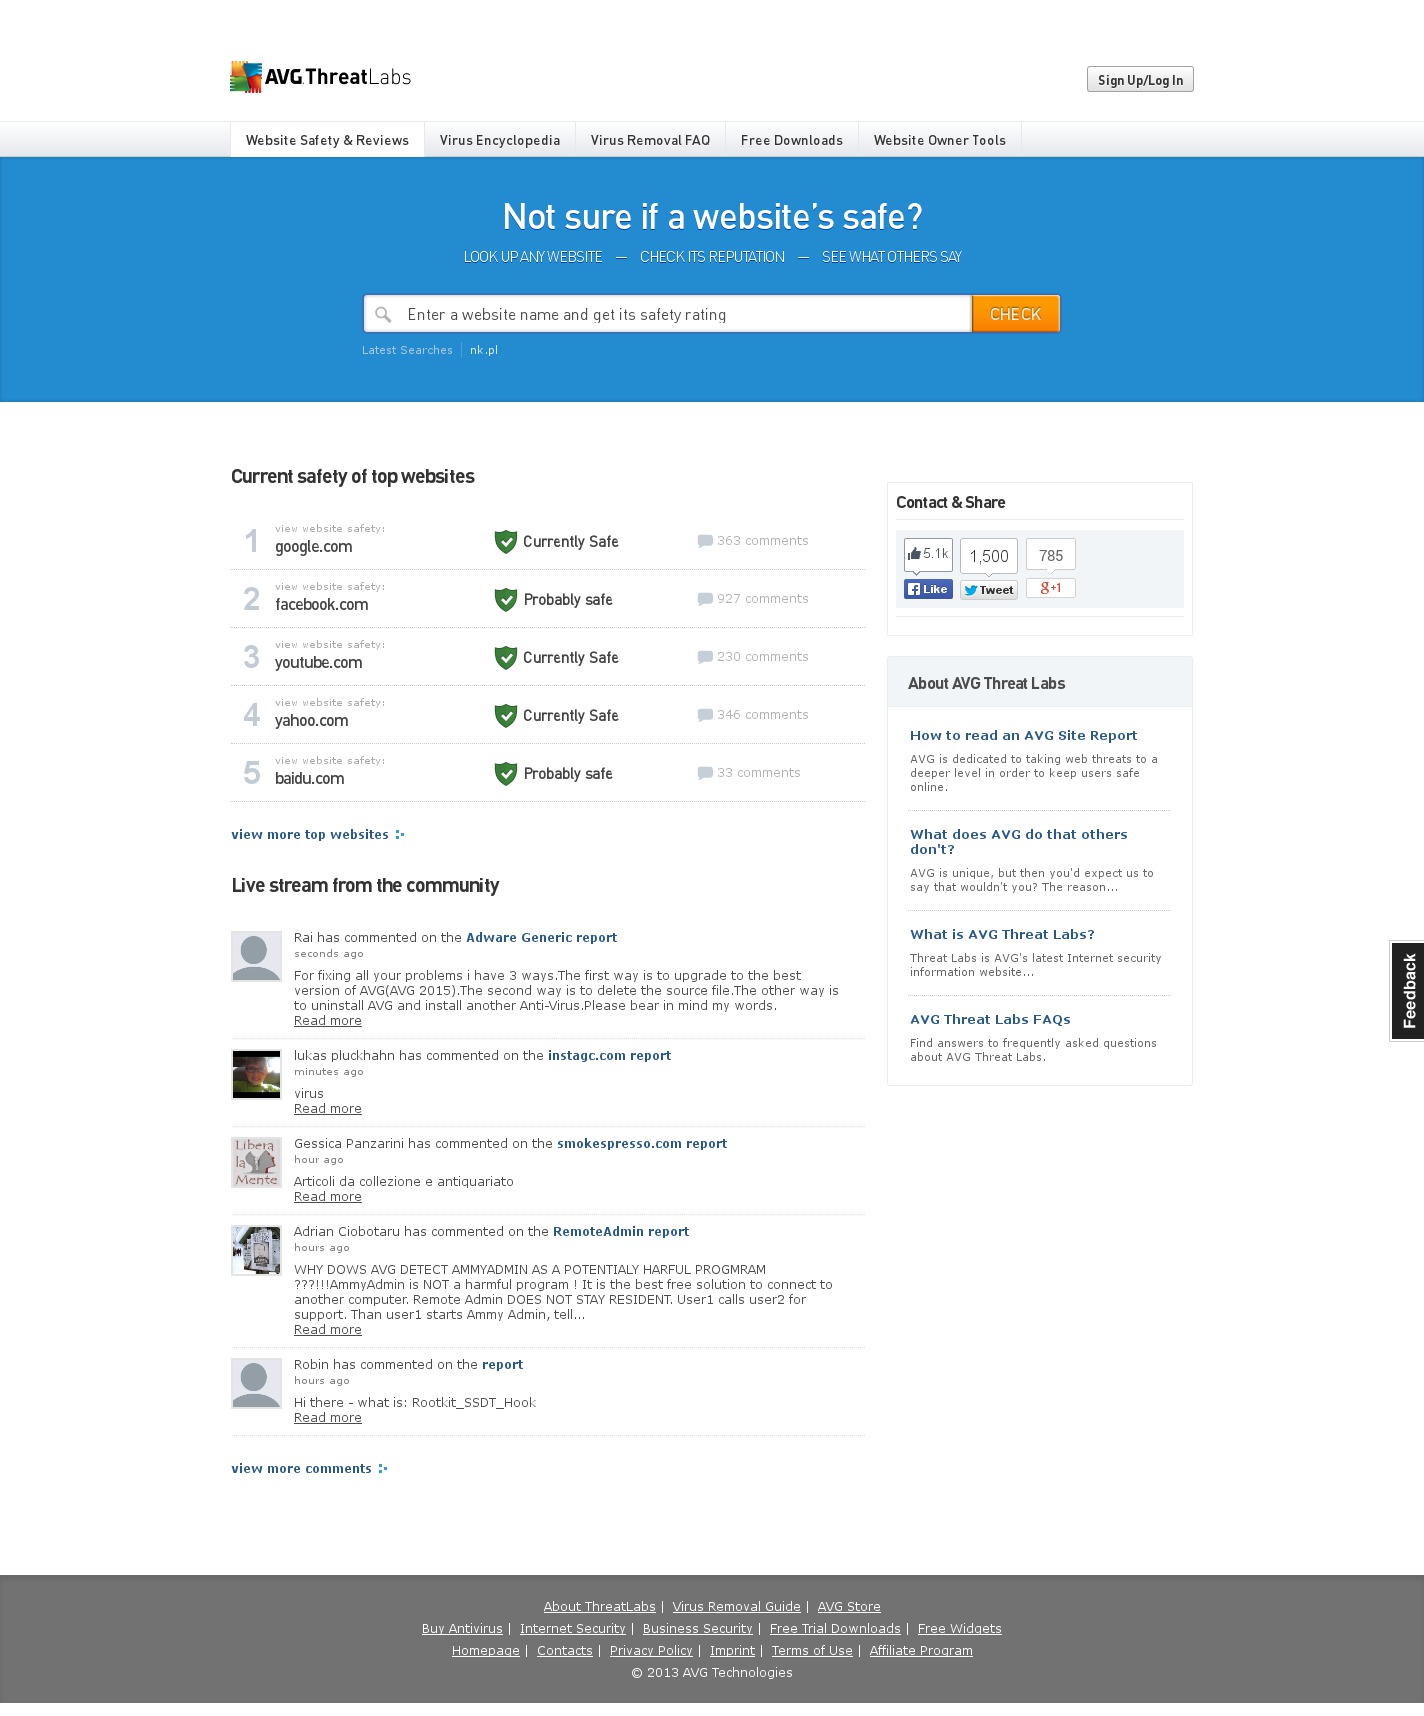
Task: Open the Website Safety & Reviews tab
Action: 327,140
